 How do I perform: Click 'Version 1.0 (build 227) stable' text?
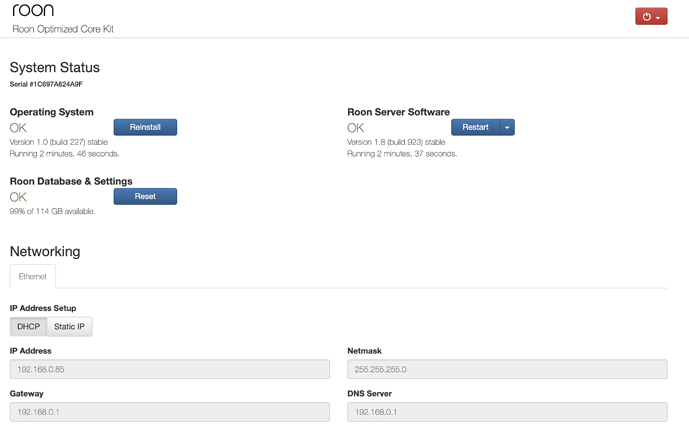tap(58, 142)
